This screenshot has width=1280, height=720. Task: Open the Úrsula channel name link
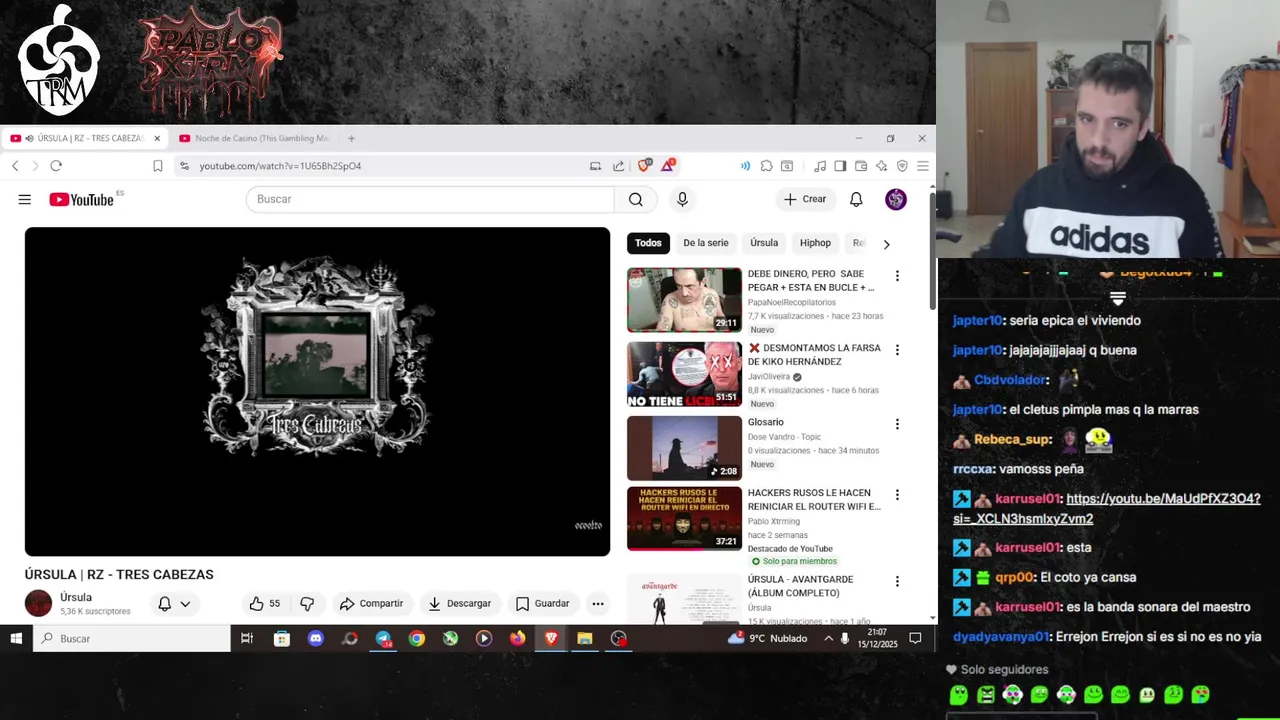click(x=76, y=597)
